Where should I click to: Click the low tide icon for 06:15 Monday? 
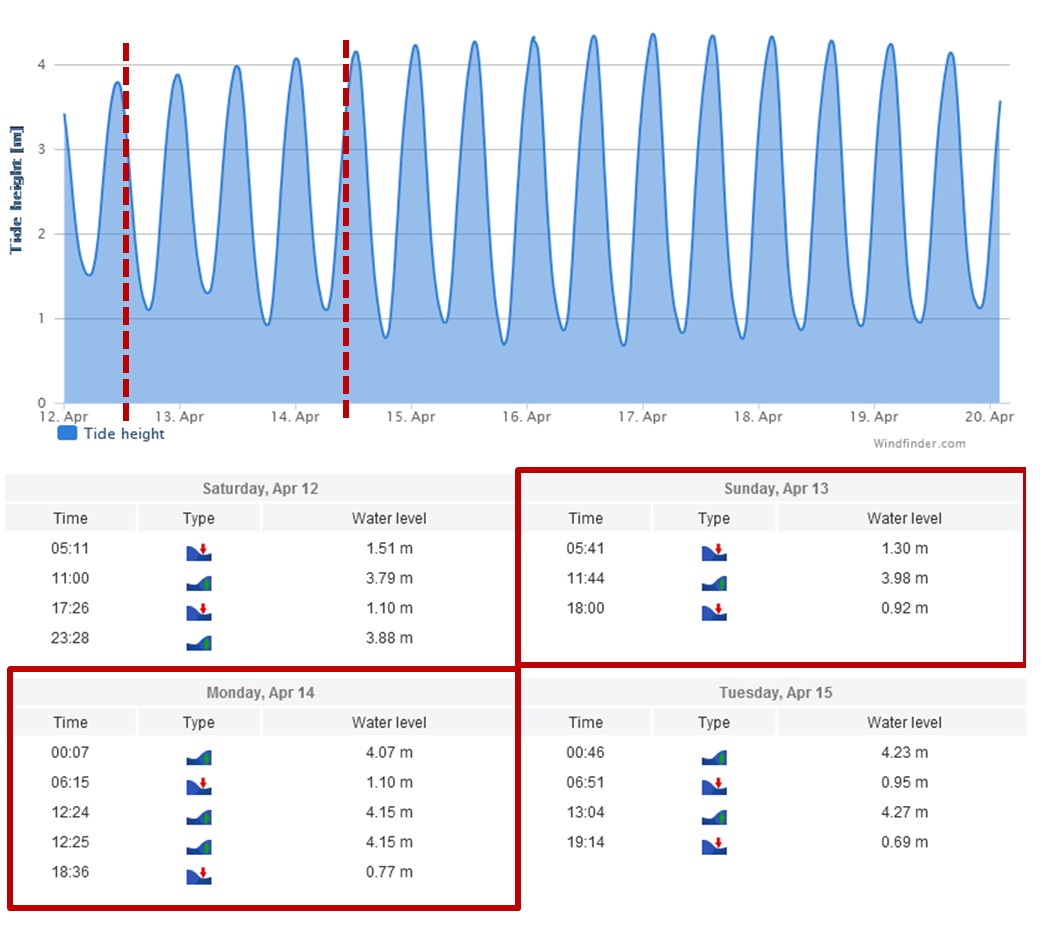pyautogui.click(x=199, y=786)
